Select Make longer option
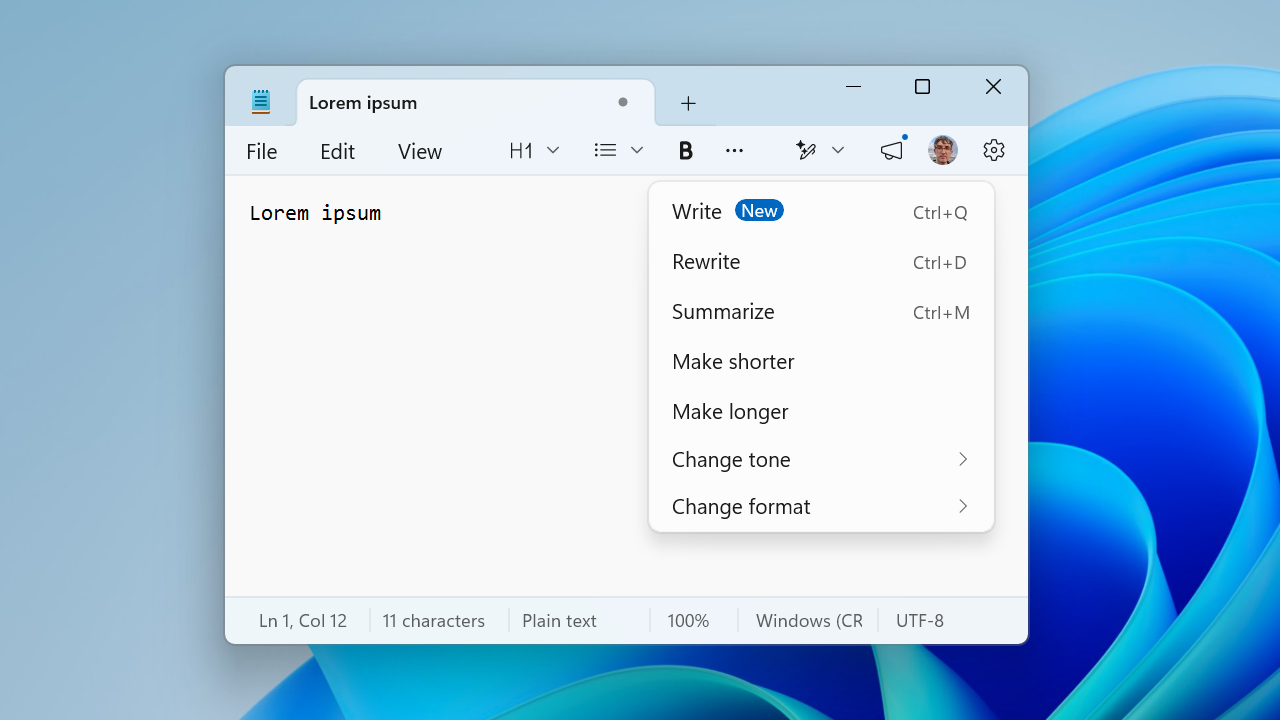 point(821,411)
